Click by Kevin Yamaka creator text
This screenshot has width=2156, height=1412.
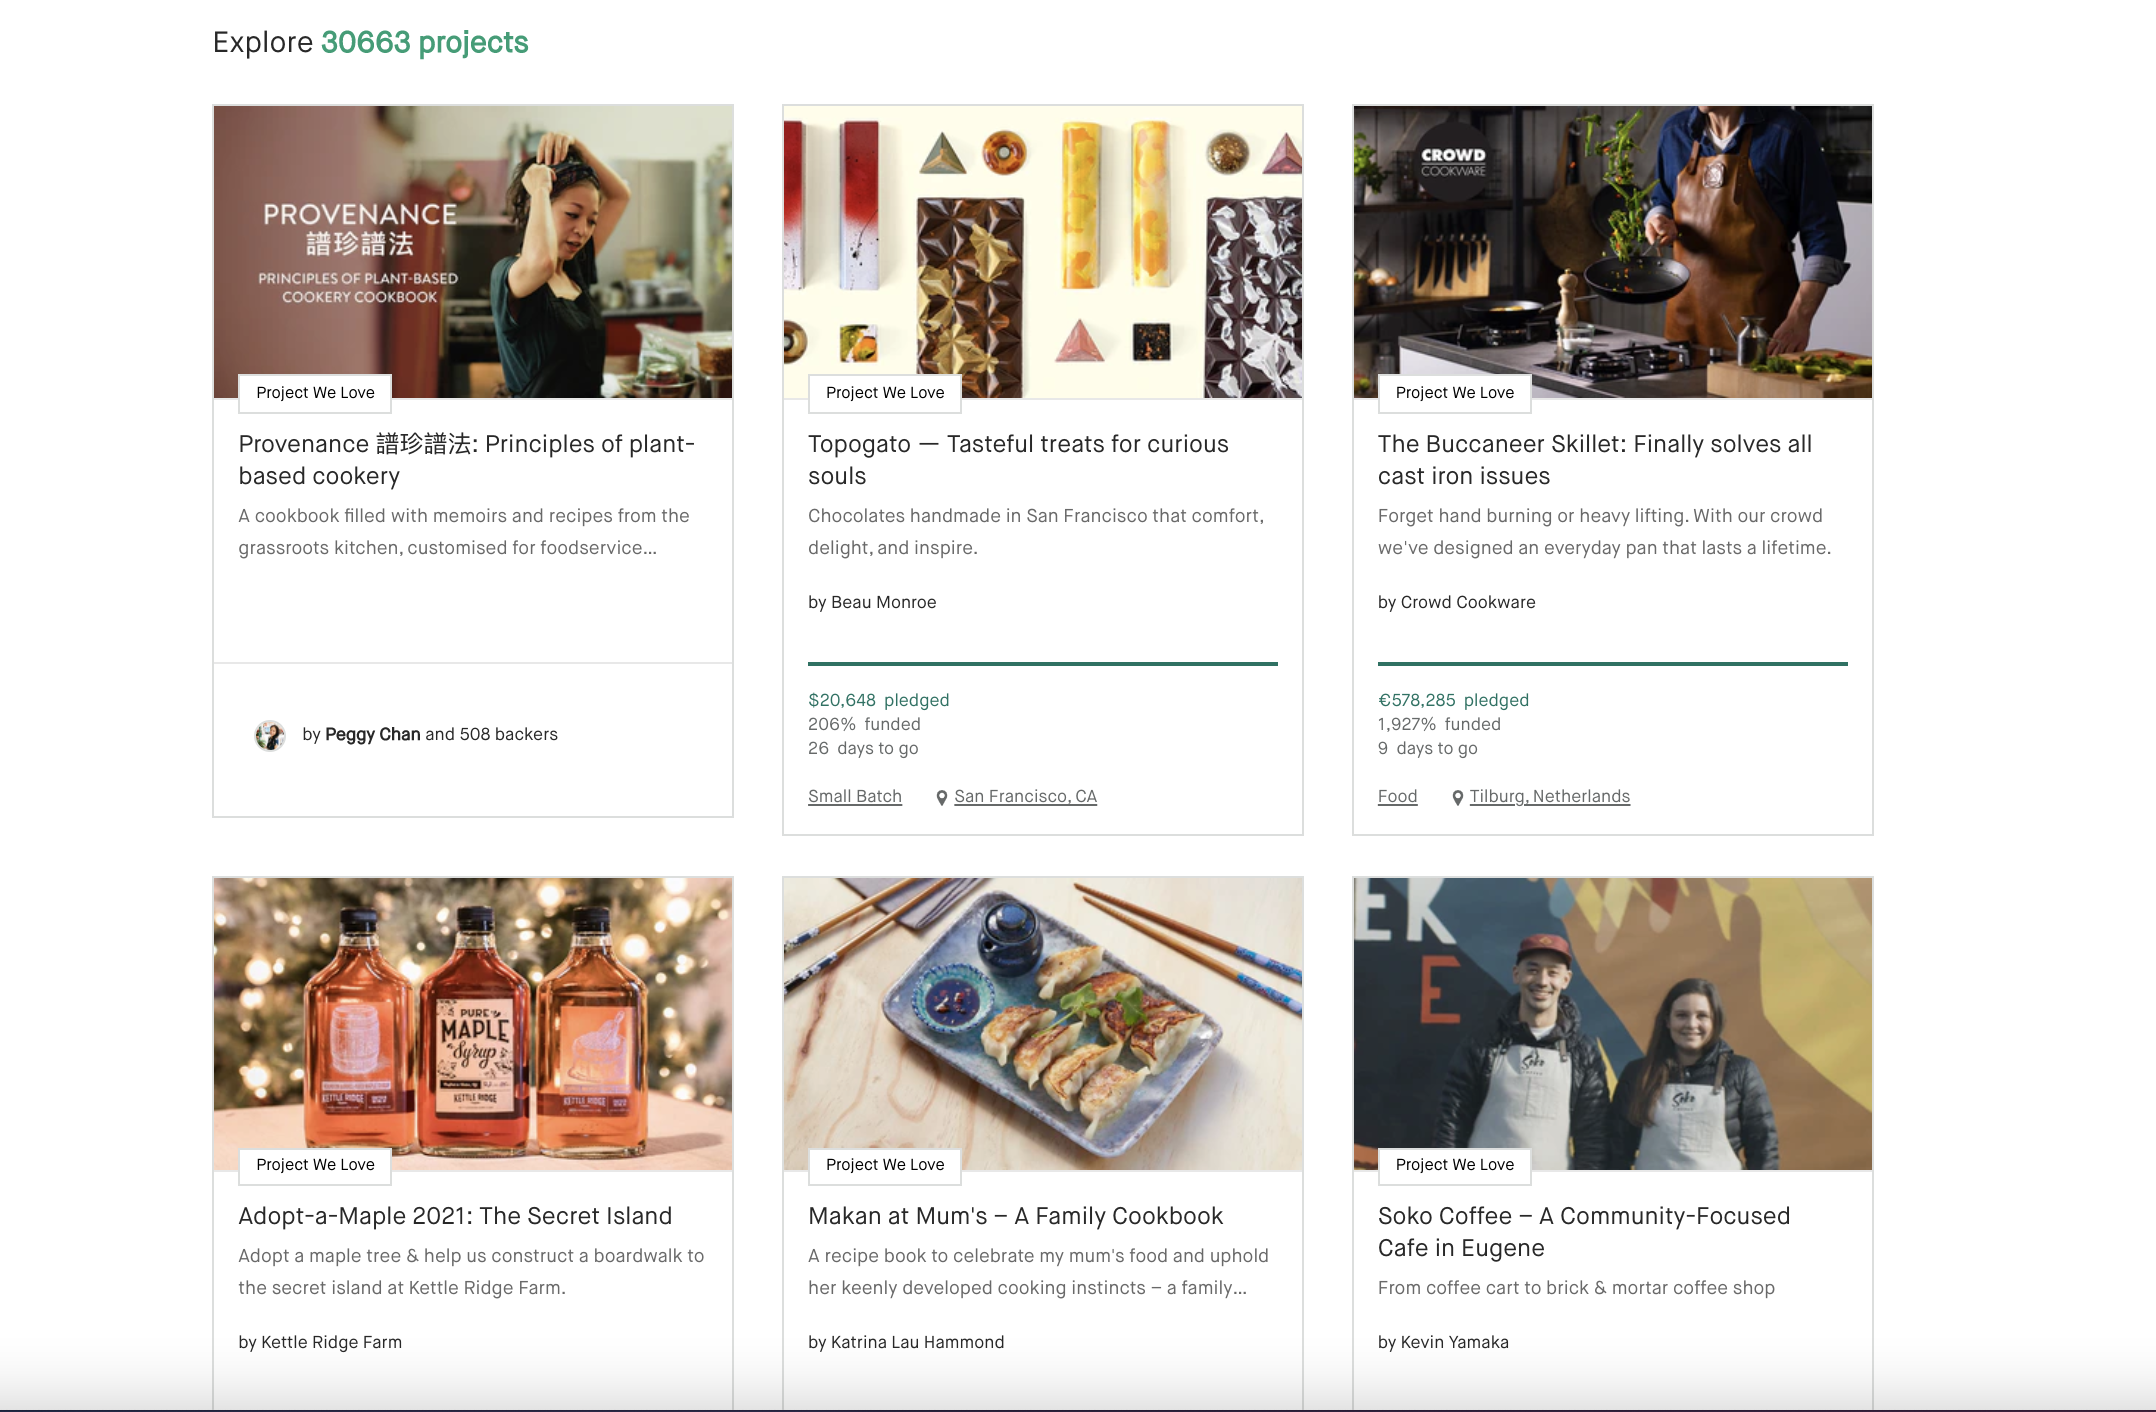coord(1443,1342)
